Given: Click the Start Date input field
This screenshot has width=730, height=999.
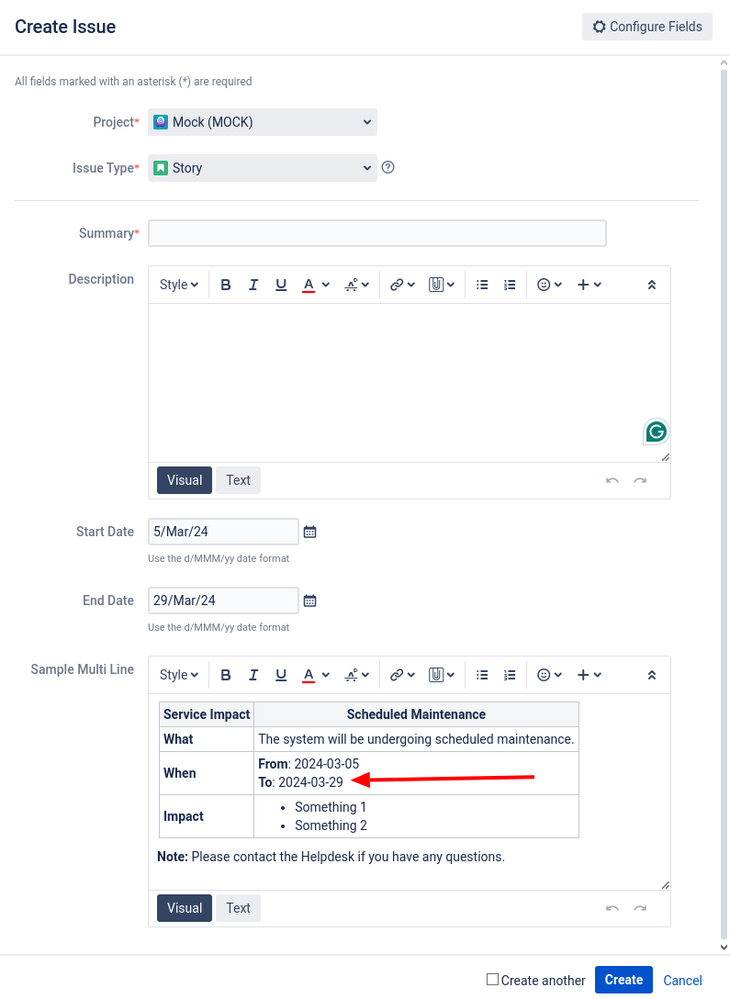Looking at the screenshot, I should (224, 532).
